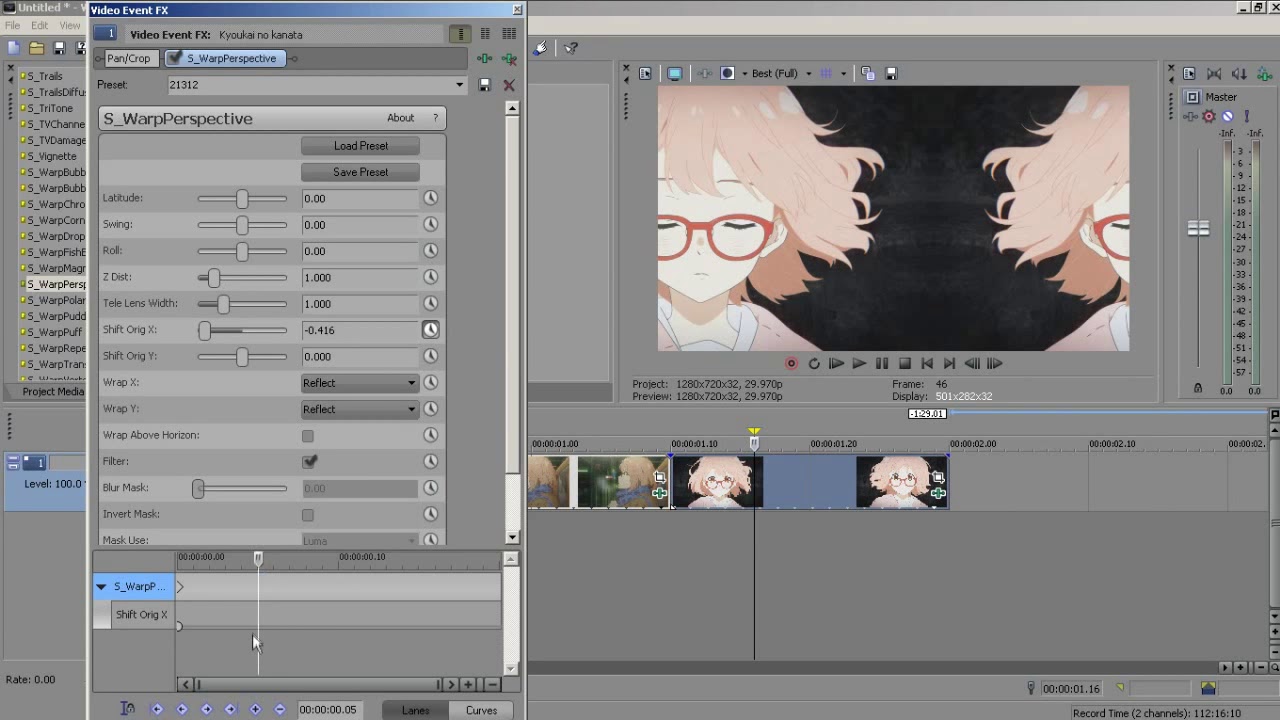
Task: Click Remove Selected Plug-In icon
Action: click(x=509, y=59)
